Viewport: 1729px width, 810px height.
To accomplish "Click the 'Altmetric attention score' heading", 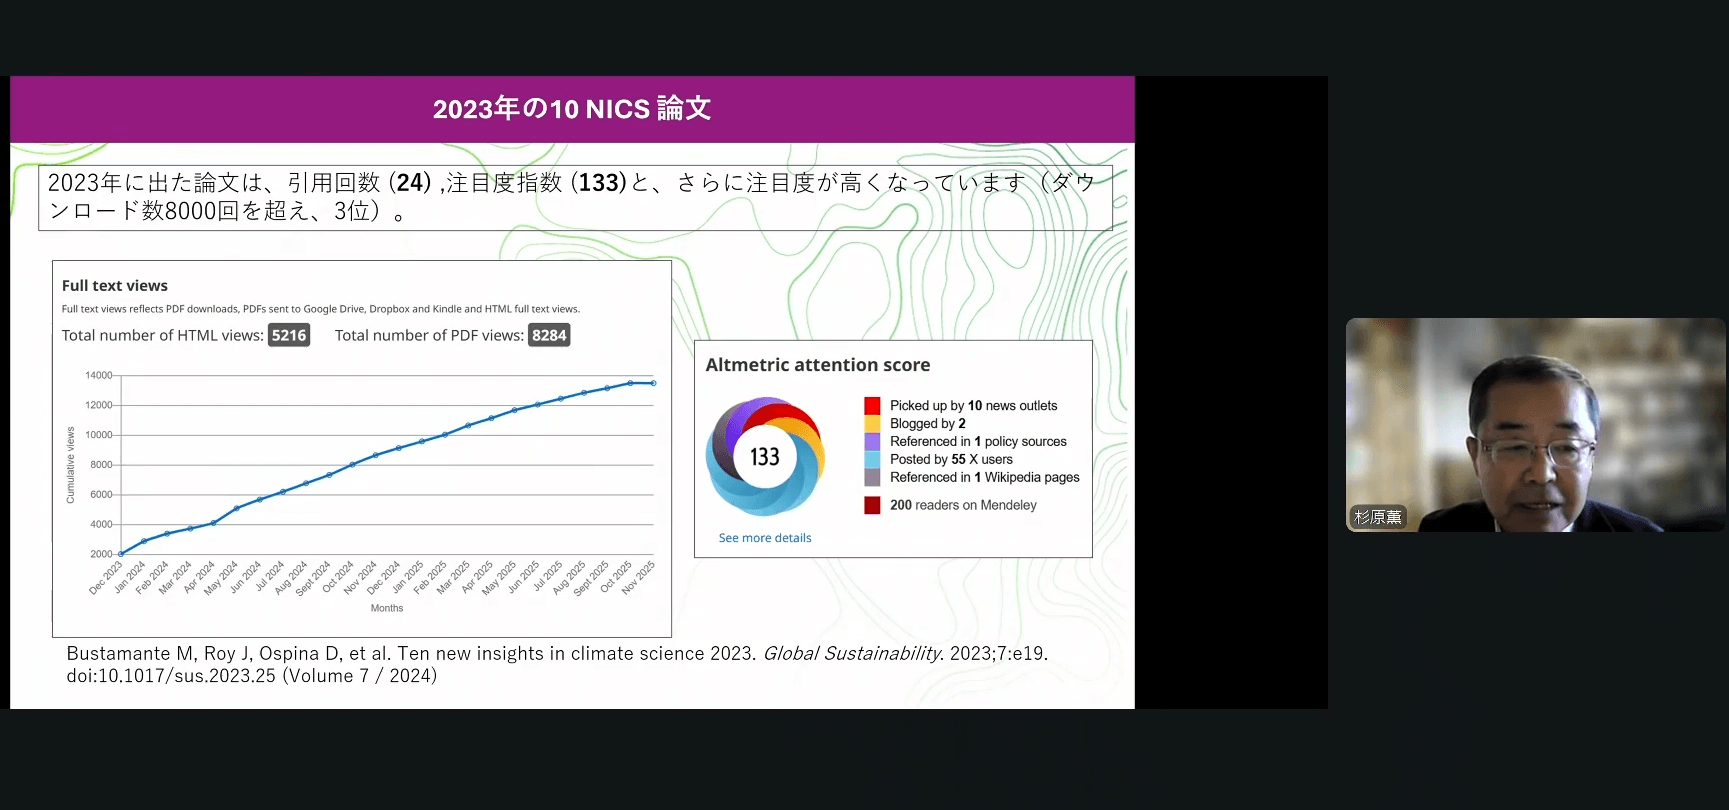I will pos(818,365).
